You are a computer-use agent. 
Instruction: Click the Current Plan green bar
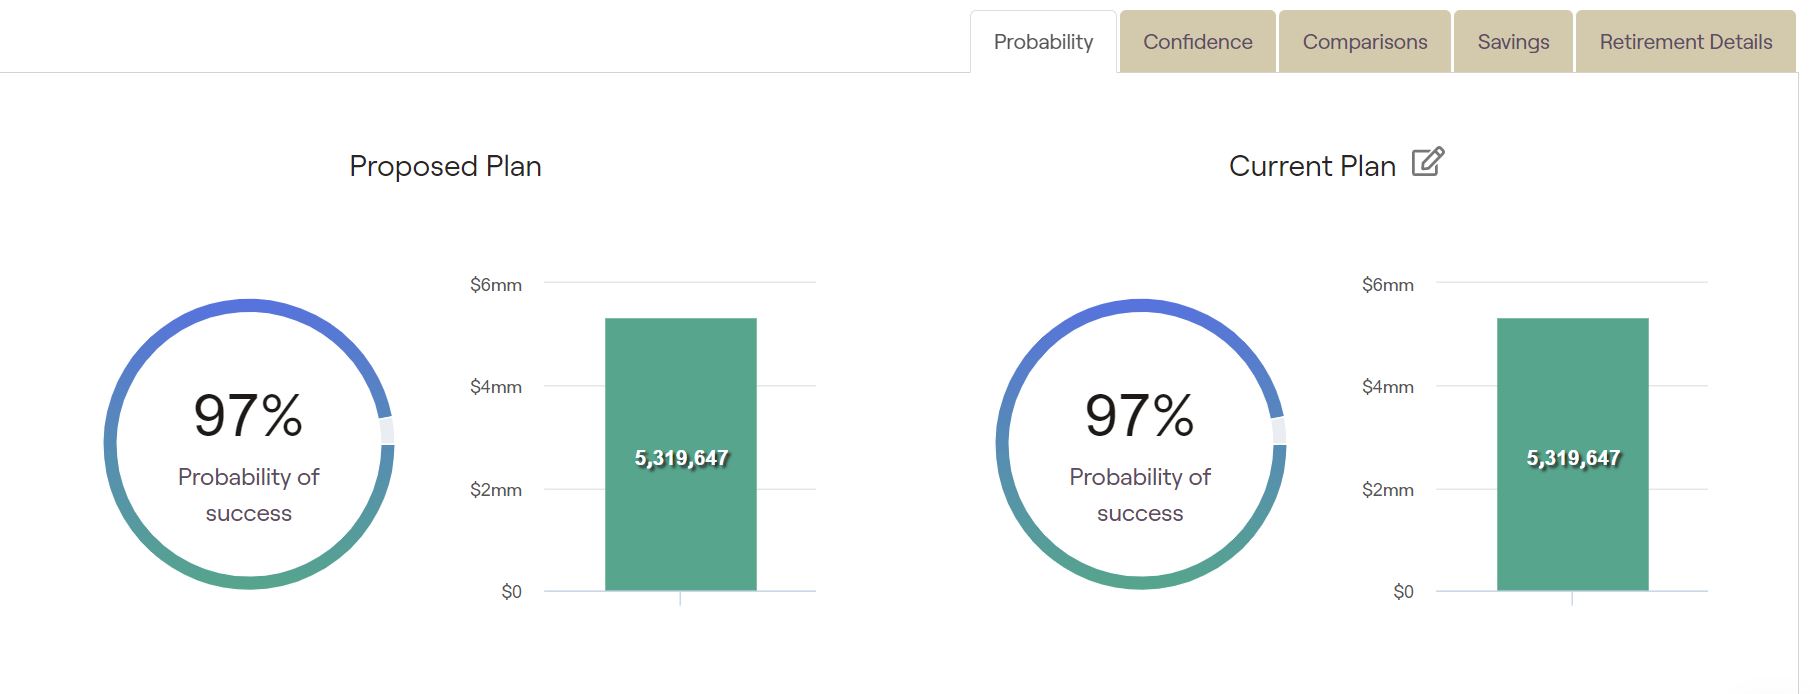point(1572,454)
